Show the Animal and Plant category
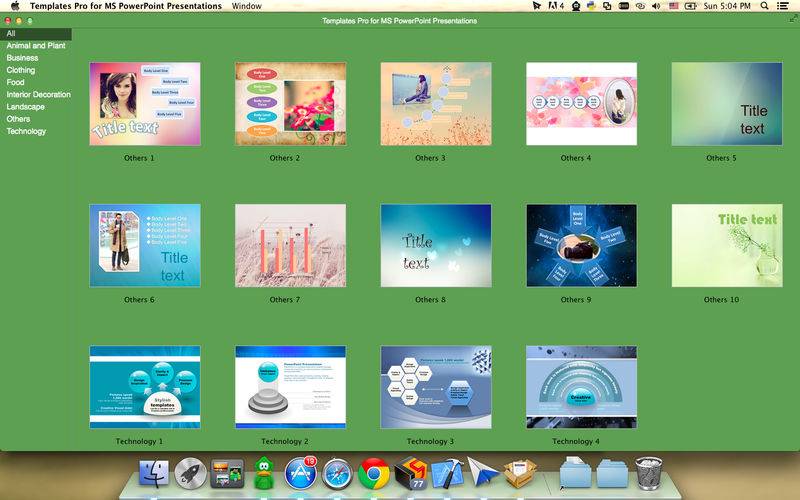Viewport: 800px width, 500px height. coord(36,45)
